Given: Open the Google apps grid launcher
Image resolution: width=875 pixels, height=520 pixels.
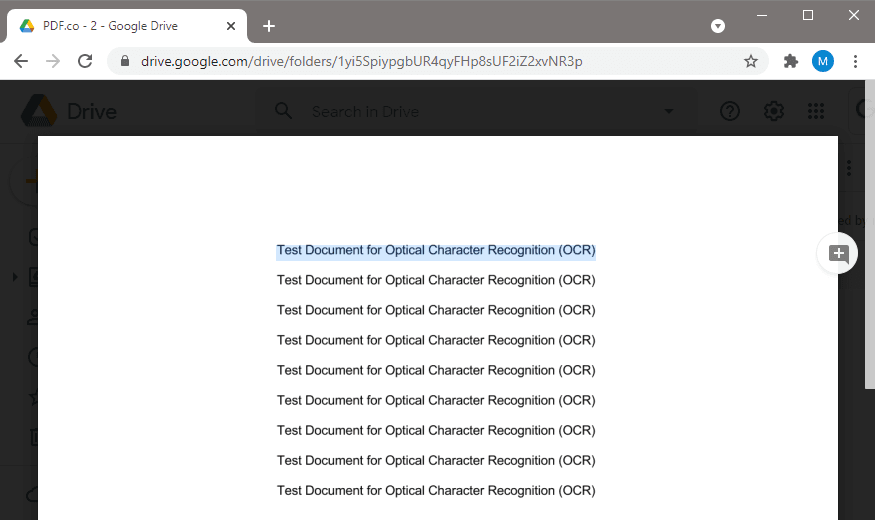Looking at the screenshot, I should pyautogui.click(x=816, y=111).
